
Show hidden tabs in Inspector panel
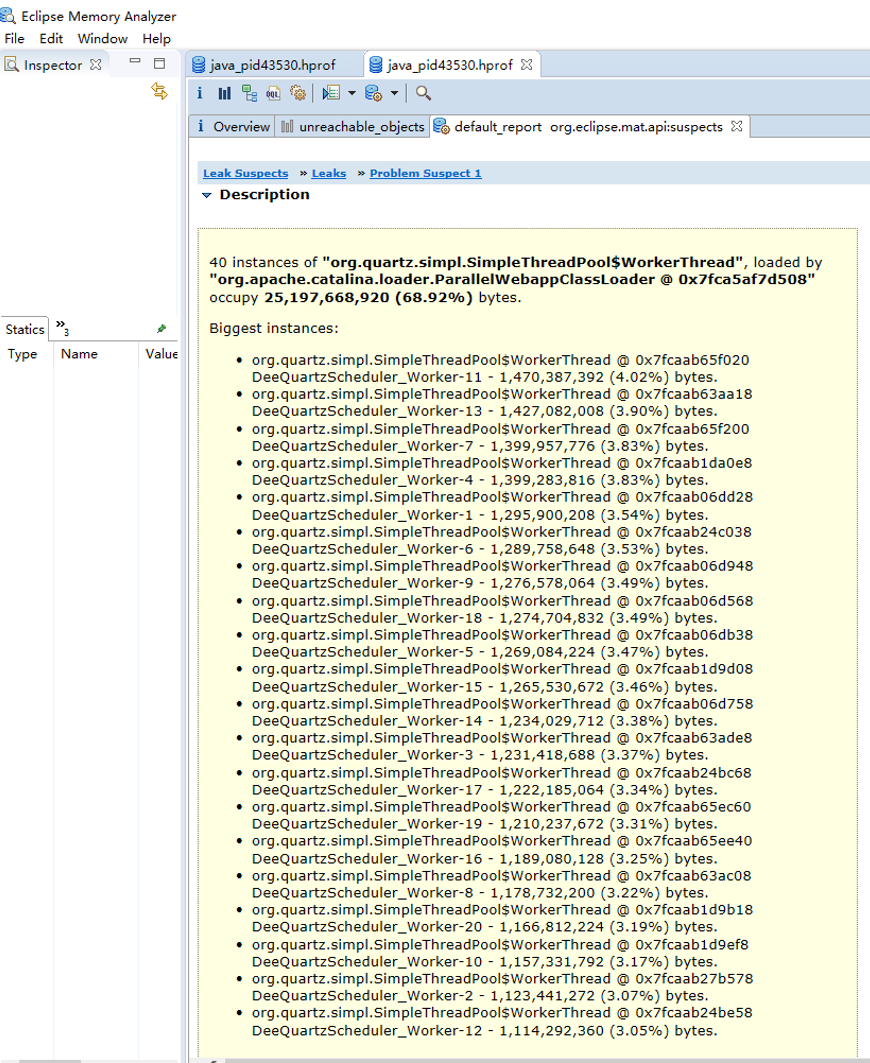pos(62,328)
